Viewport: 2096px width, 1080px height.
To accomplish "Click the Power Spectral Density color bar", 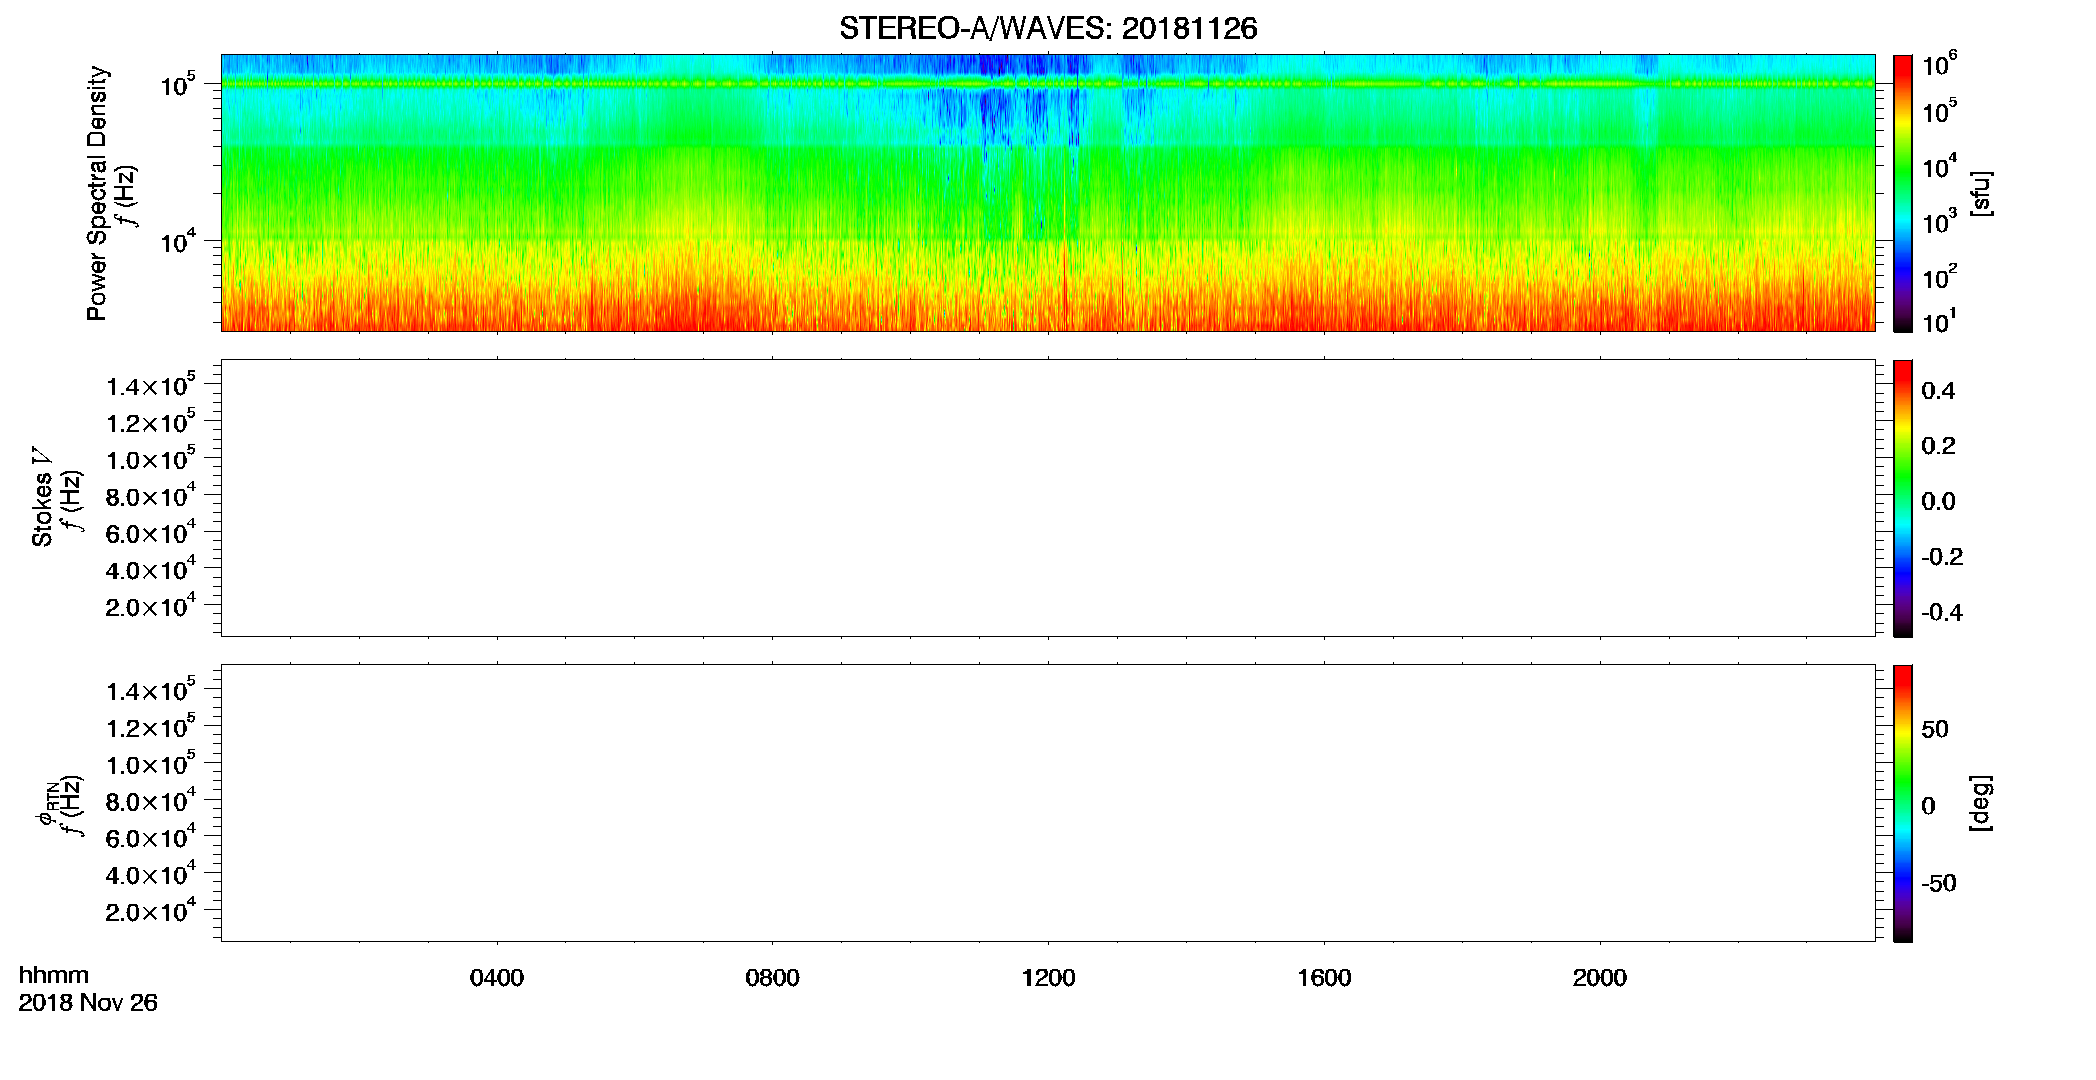I will point(1903,193).
